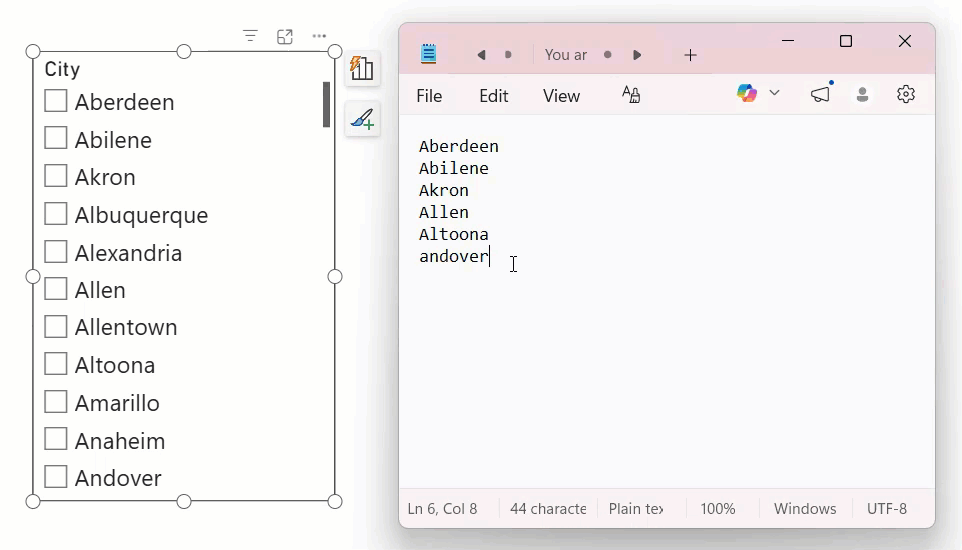The image size is (962, 550).
Task: Open the account profile icon
Action: (x=862, y=95)
